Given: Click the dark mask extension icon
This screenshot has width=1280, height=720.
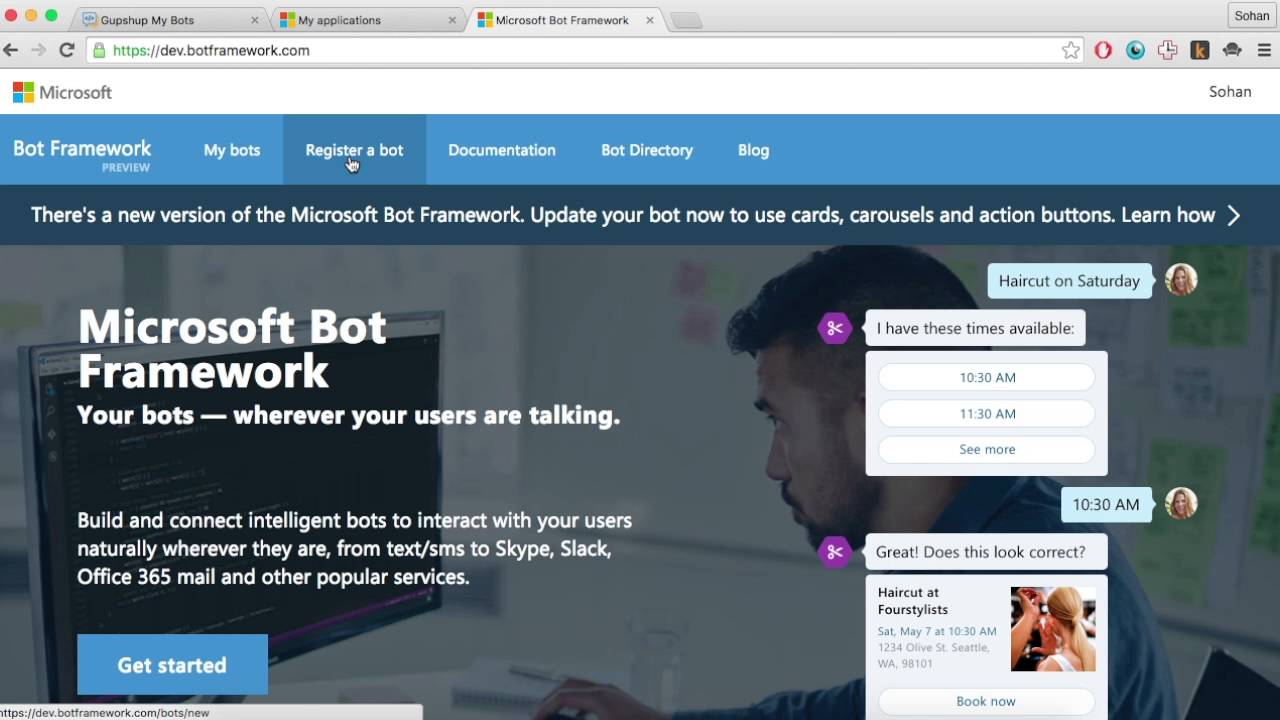Looking at the screenshot, I should tap(1232, 50).
